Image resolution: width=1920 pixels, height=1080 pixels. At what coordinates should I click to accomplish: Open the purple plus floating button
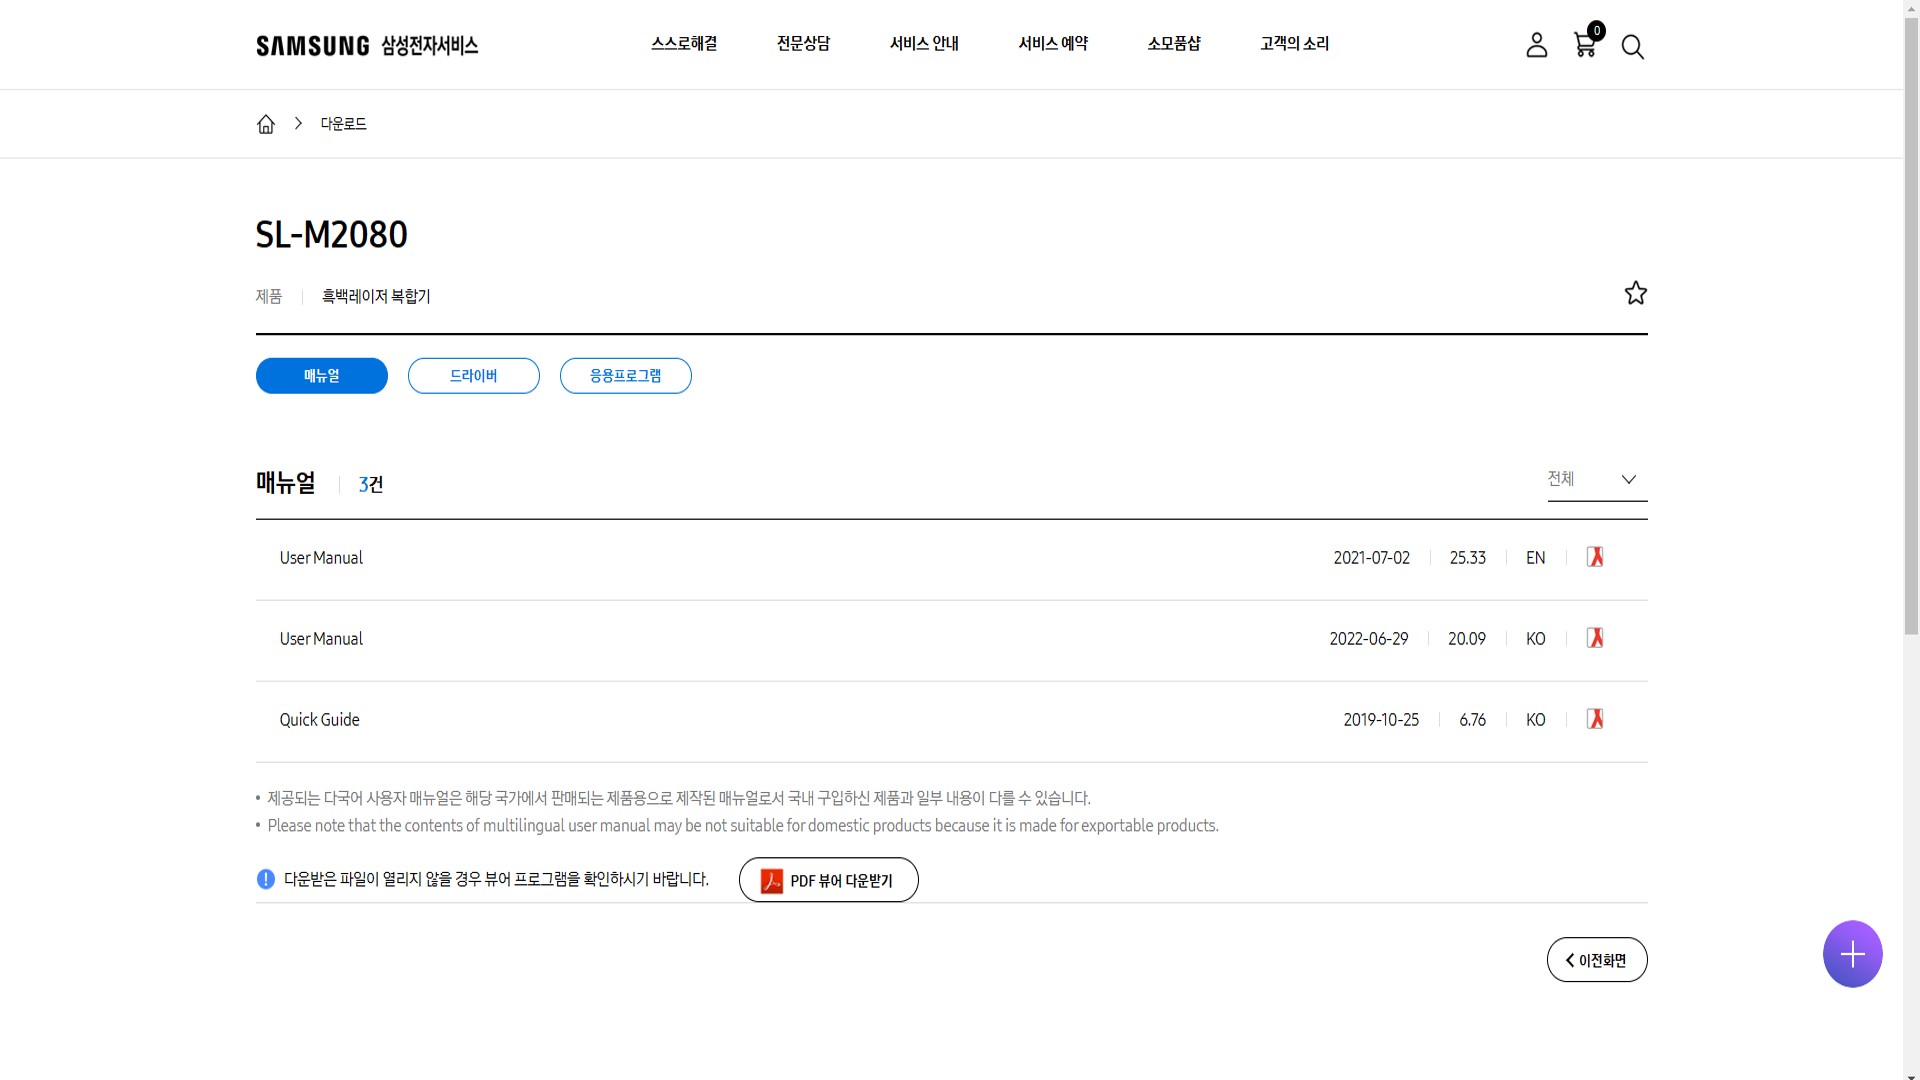coord(1852,954)
